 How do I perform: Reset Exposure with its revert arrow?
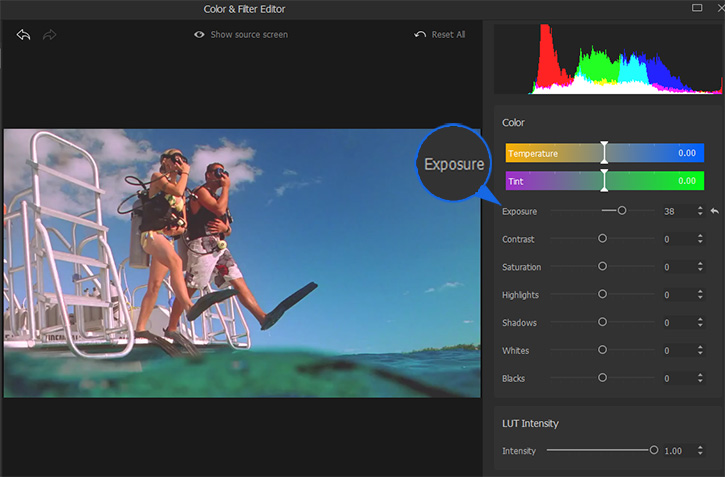[714, 211]
